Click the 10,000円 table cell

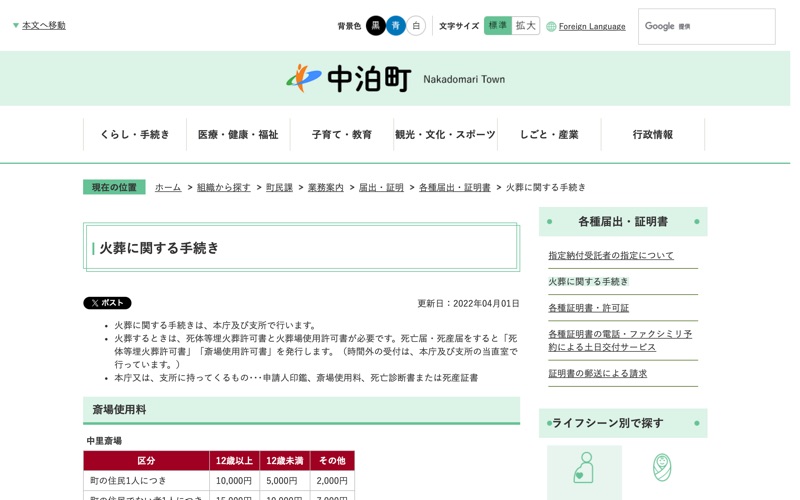(234, 481)
